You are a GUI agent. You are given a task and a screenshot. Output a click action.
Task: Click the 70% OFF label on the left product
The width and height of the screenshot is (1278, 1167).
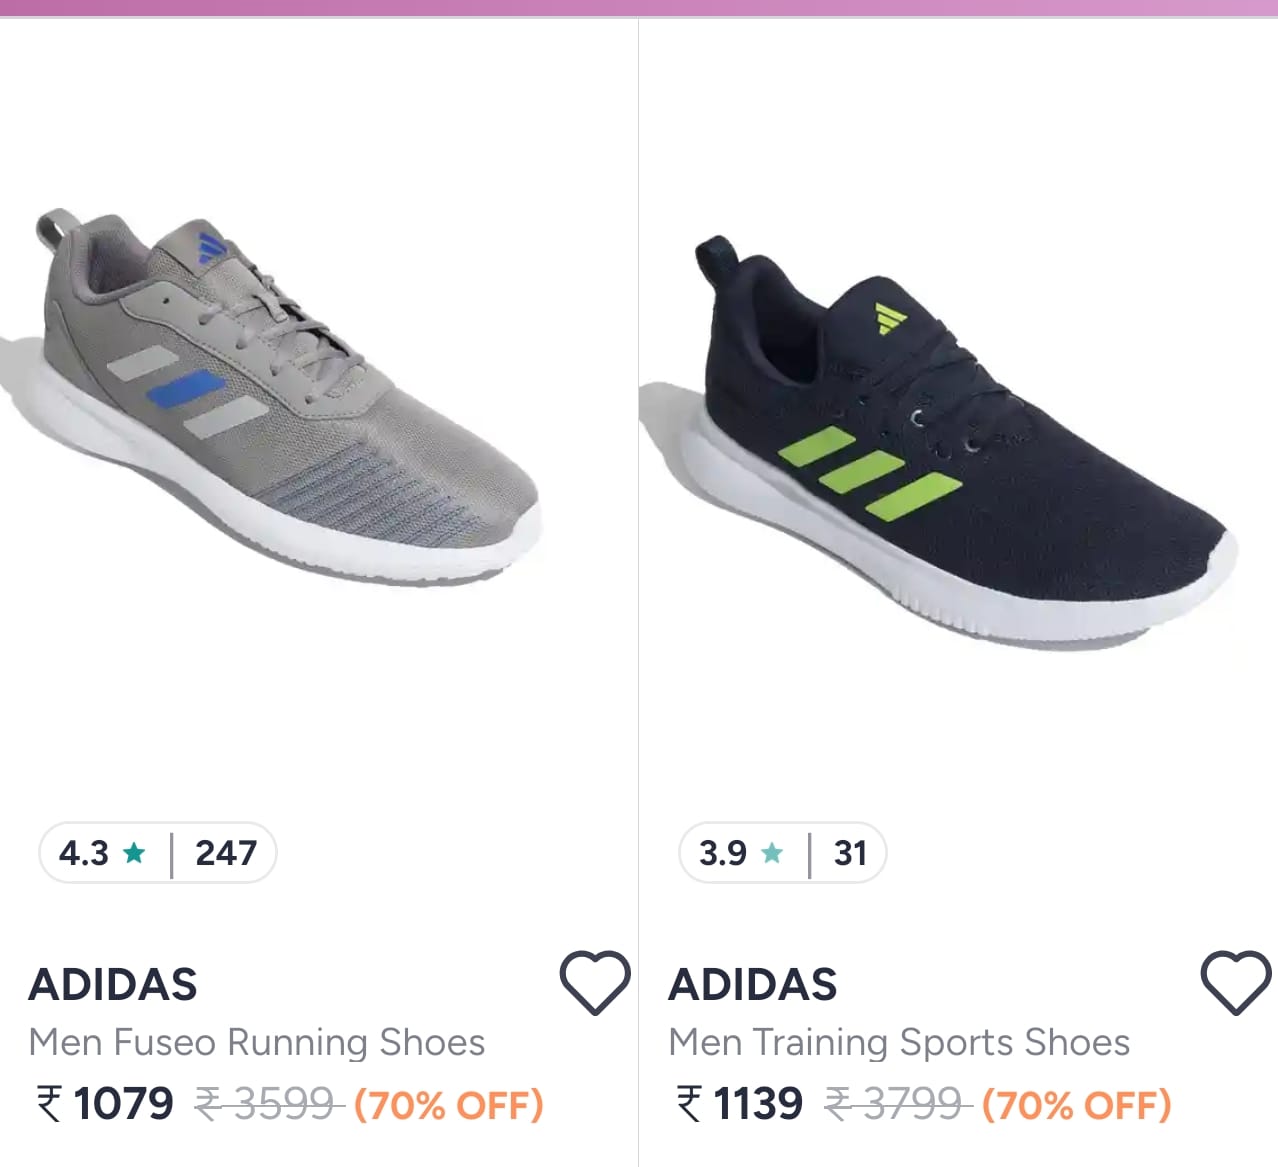[448, 1105]
